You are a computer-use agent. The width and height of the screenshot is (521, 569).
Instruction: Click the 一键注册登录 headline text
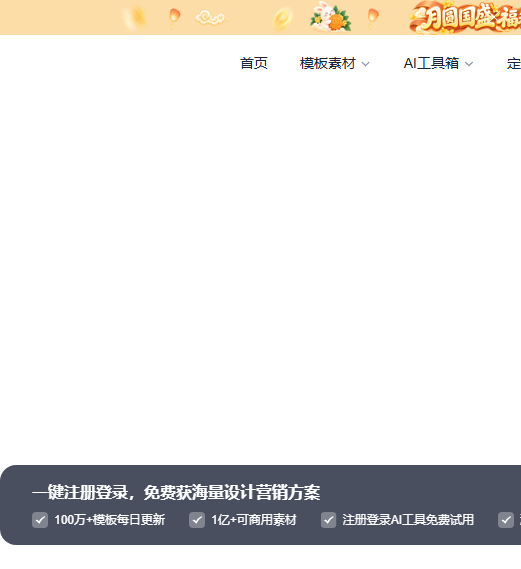pos(176,492)
